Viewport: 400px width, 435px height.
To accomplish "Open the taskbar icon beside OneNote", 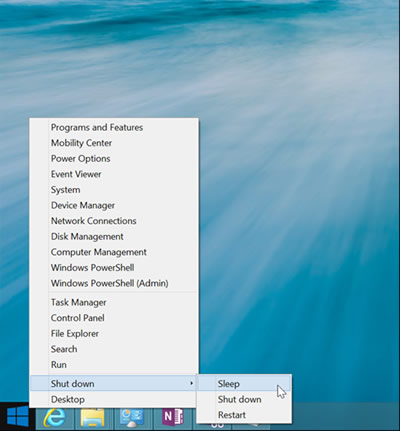I will 132,418.
